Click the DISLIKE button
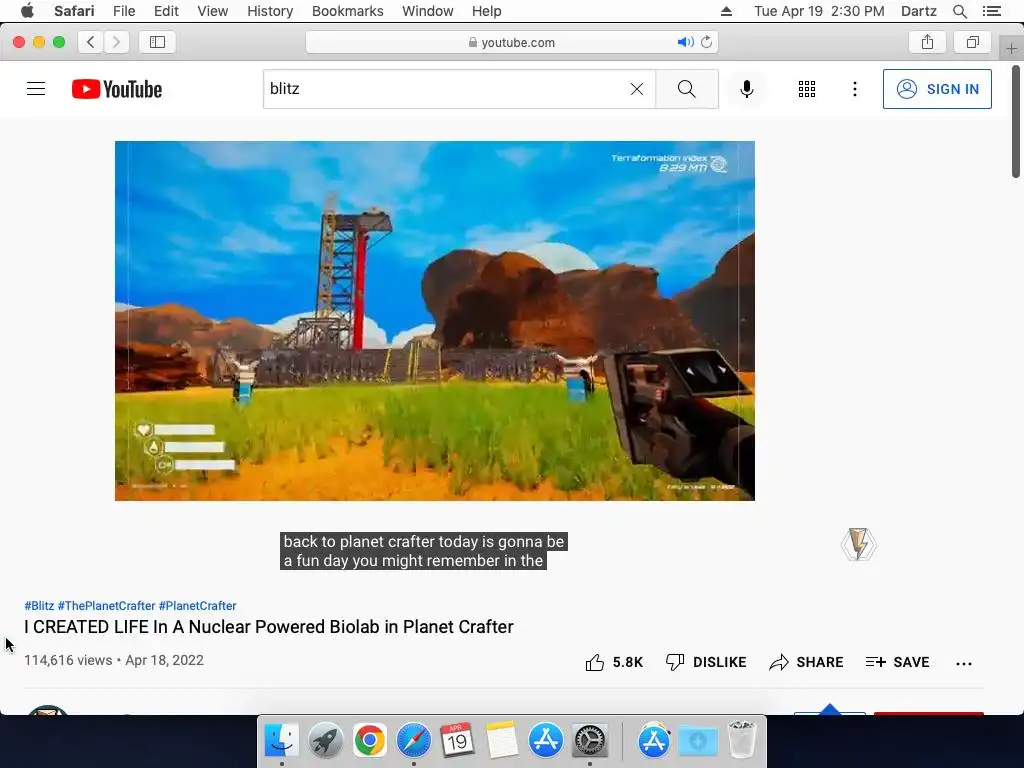1024x768 pixels. click(x=705, y=662)
